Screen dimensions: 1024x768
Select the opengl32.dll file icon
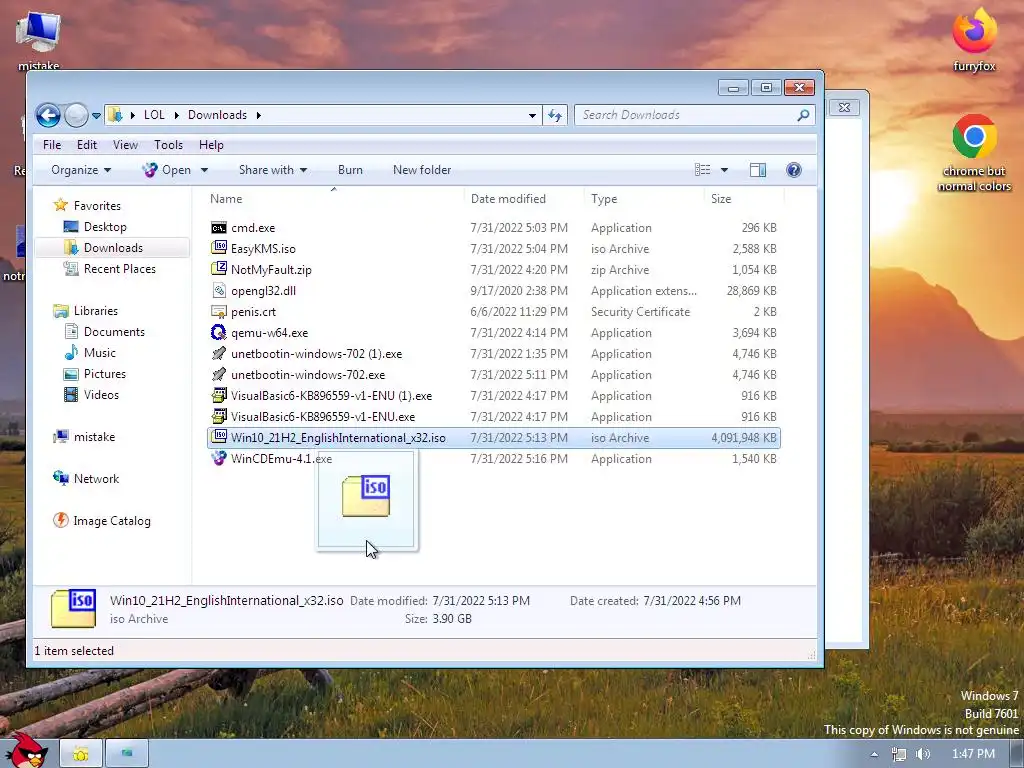click(219, 290)
